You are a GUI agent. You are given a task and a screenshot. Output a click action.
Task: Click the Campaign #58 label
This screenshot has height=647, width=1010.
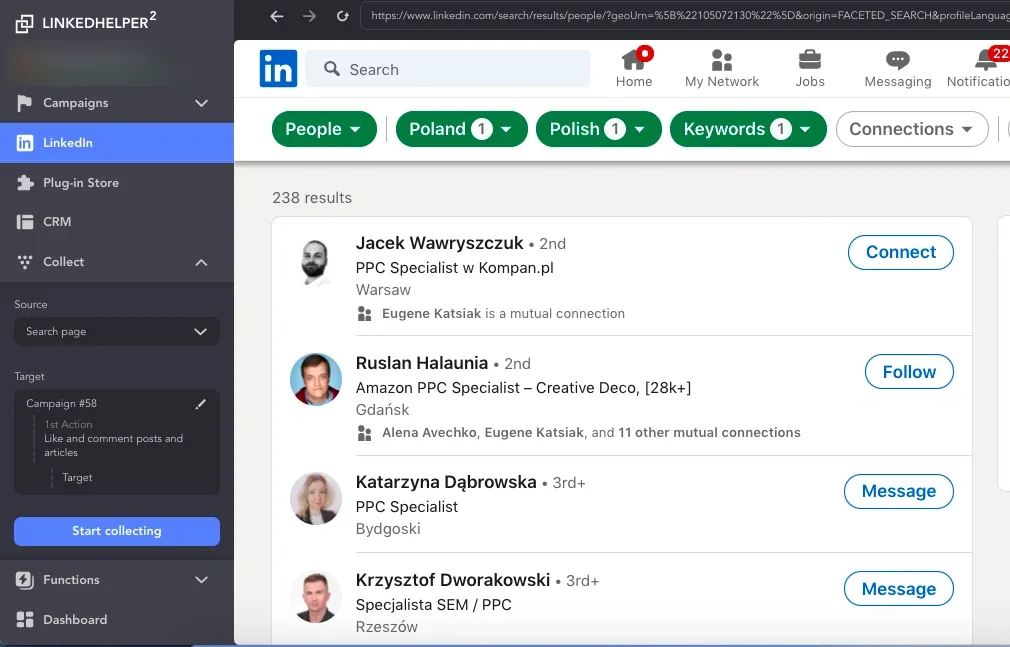61,404
